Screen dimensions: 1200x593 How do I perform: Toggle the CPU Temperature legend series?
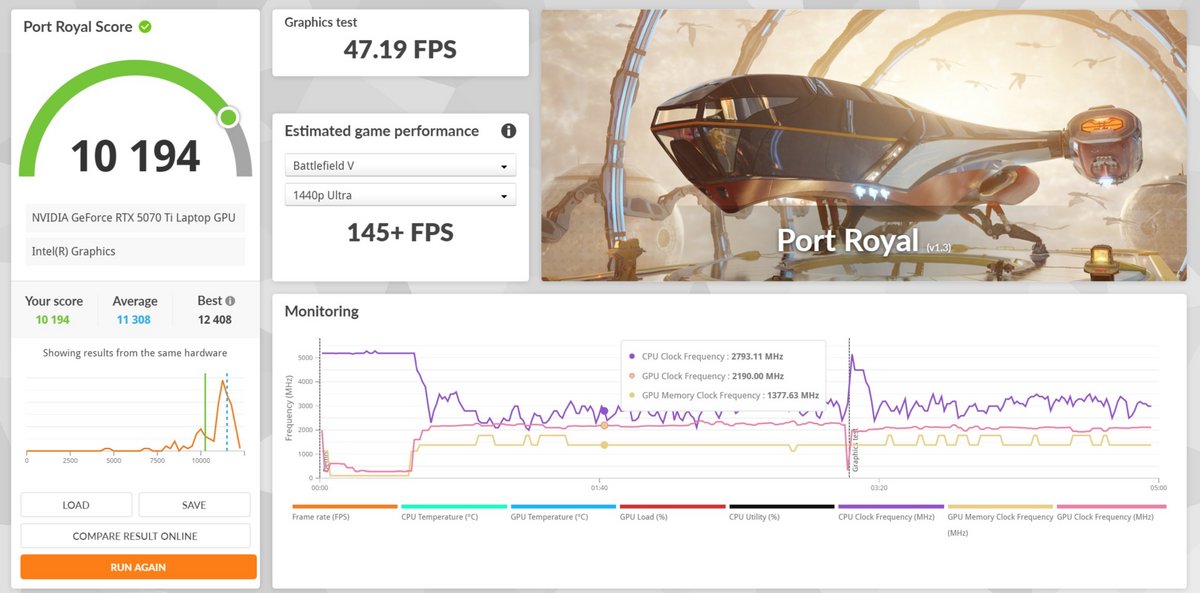[x=453, y=513]
